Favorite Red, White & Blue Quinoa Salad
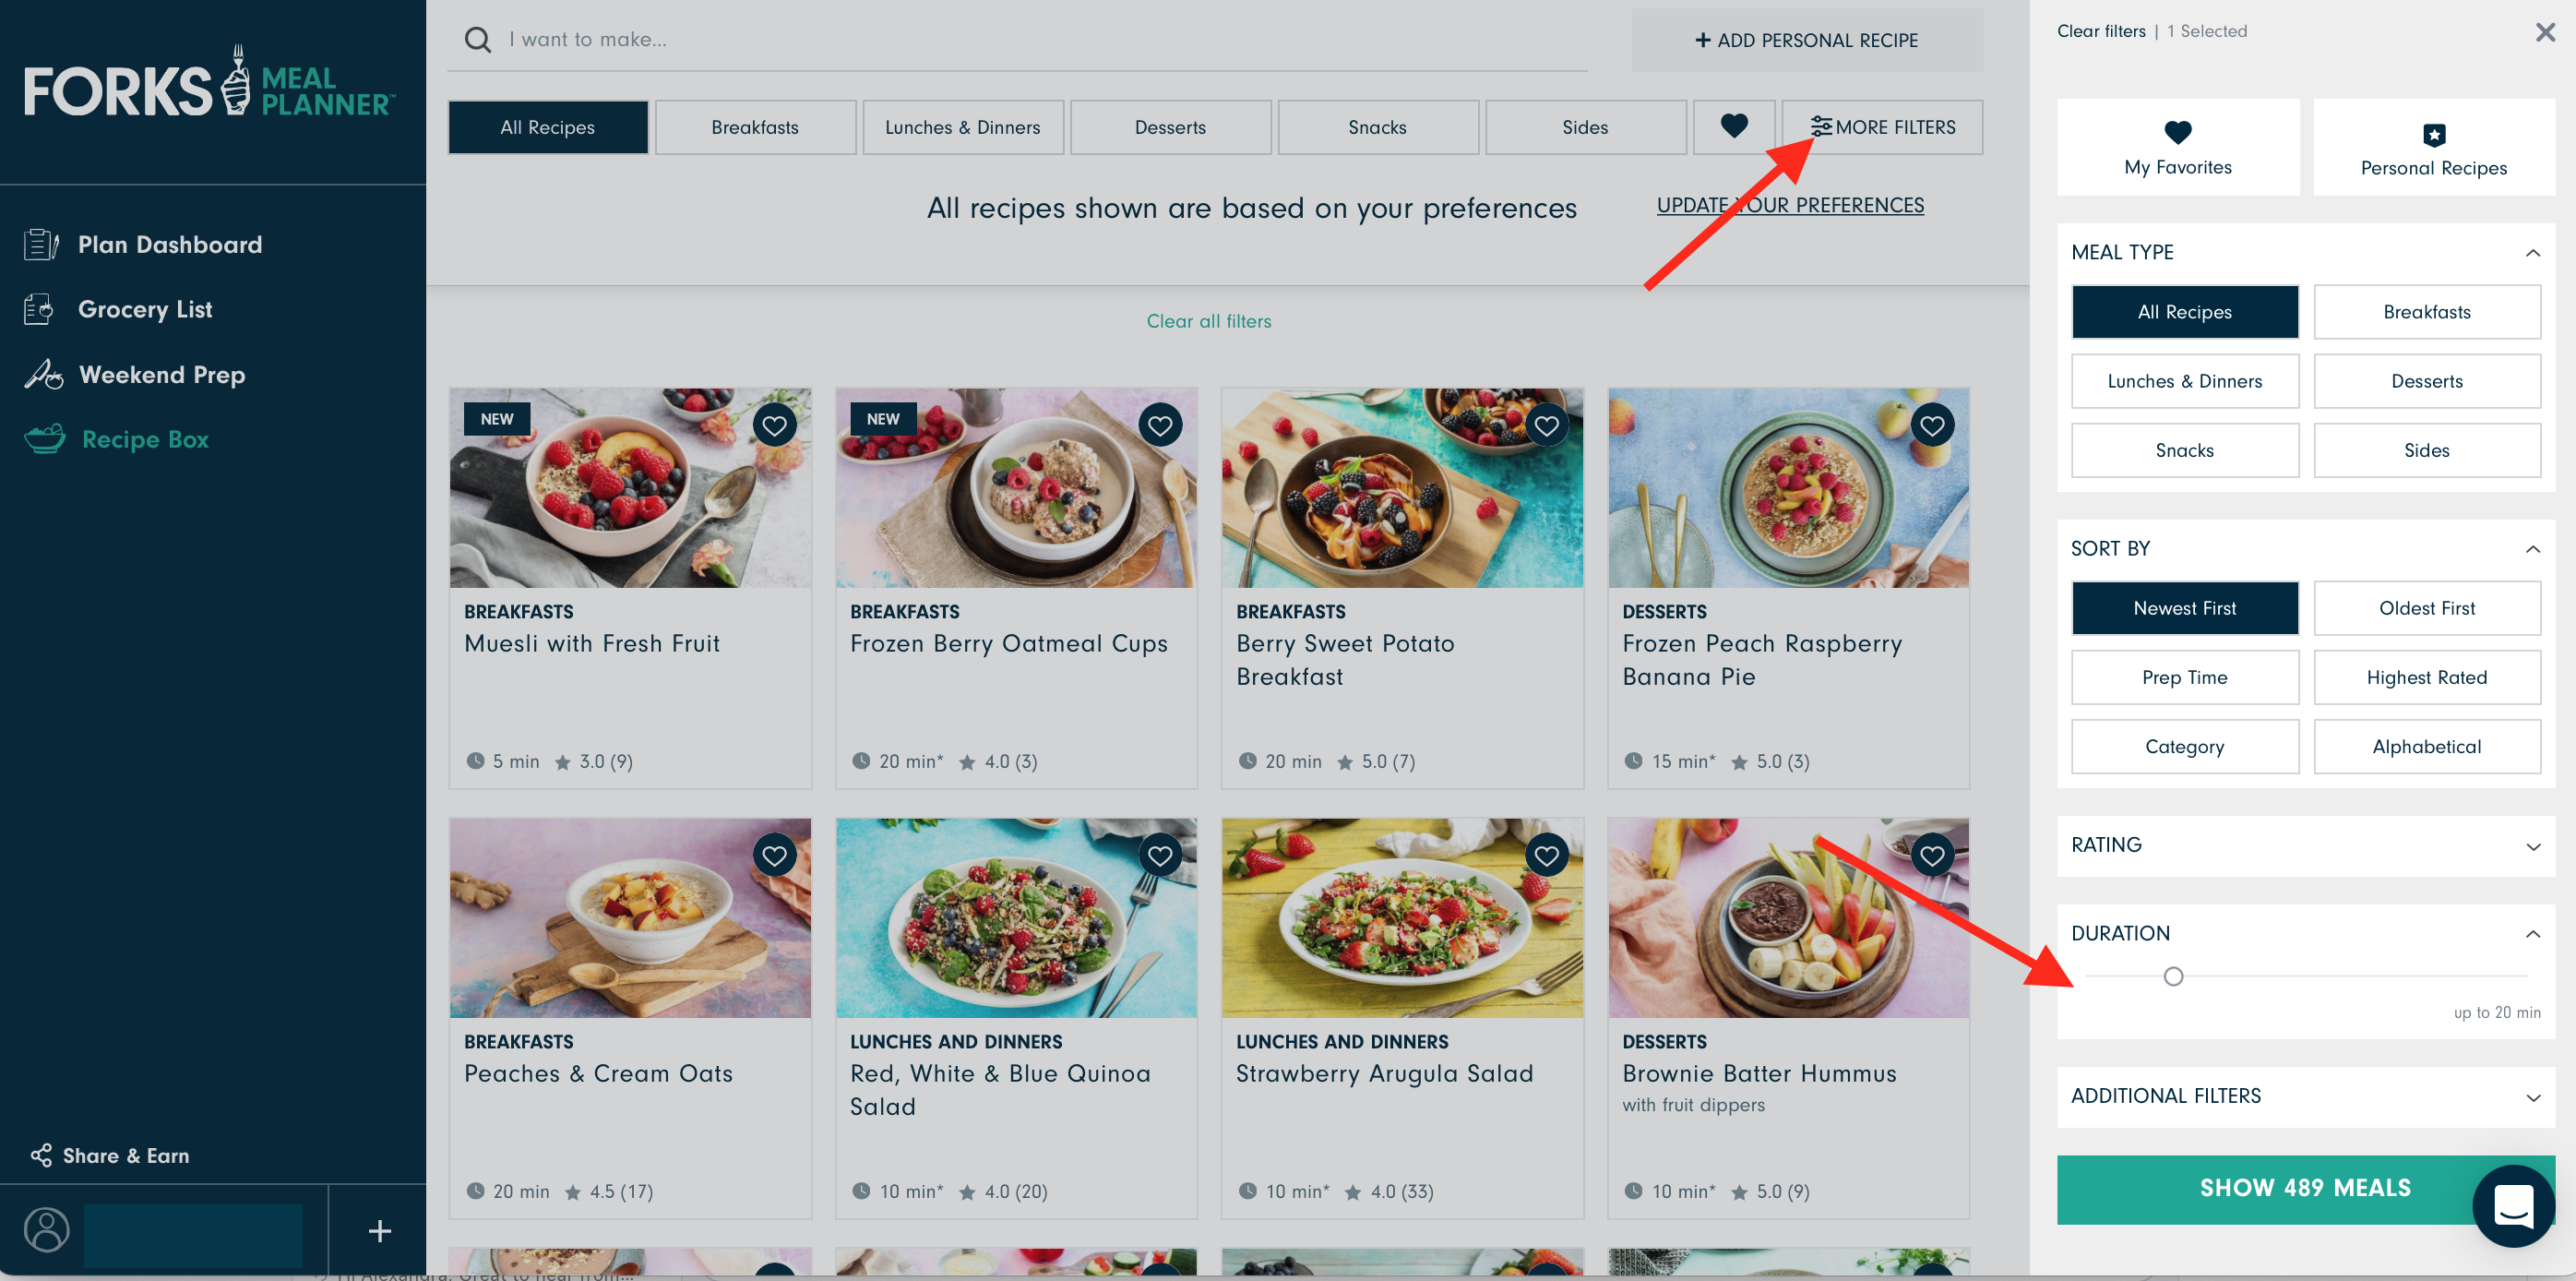2576x1281 pixels. [x=1160, y=856]
